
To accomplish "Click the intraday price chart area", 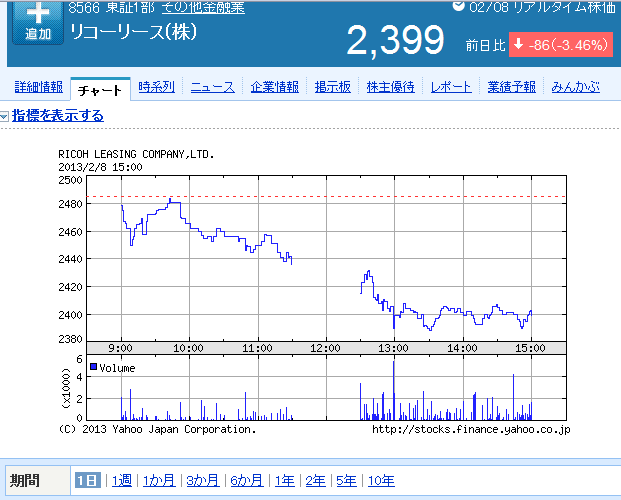I will [x=326, y=258].
